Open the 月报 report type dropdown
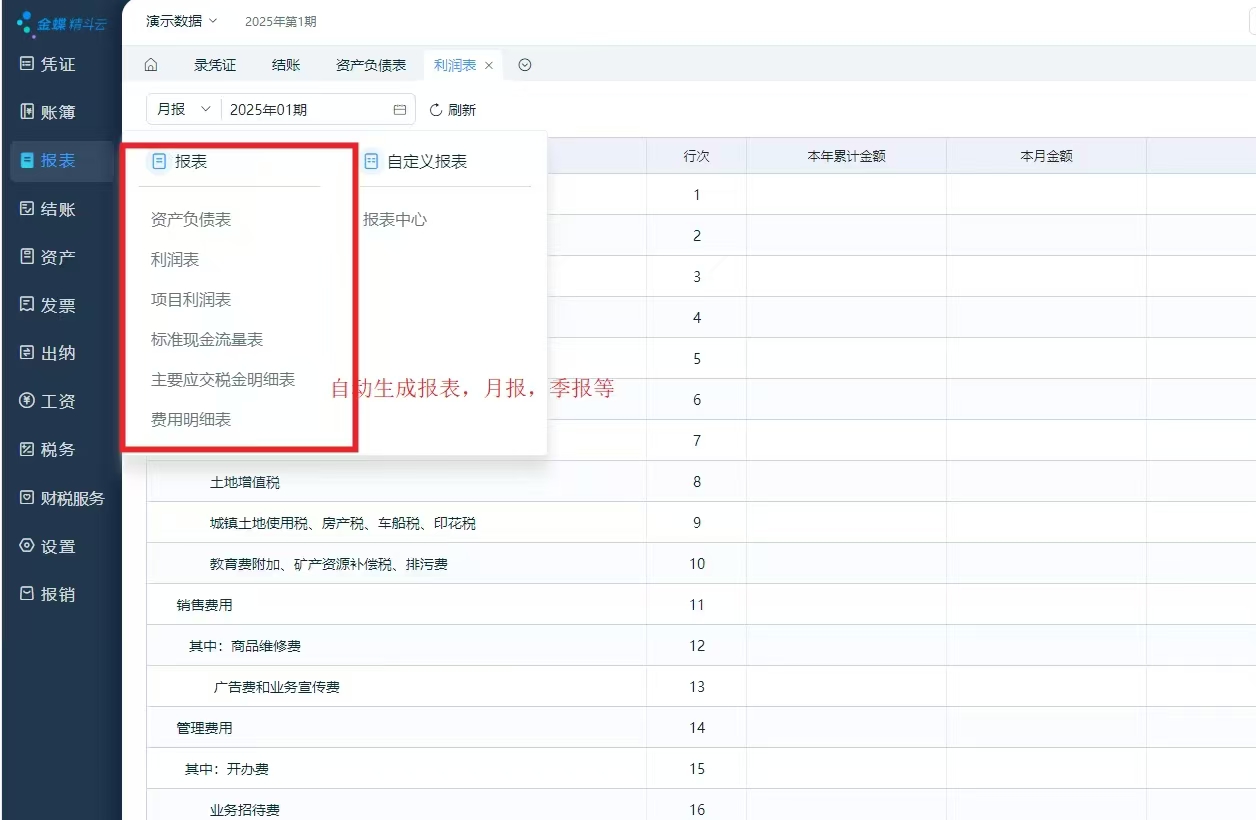1256x820 pixels. point(184,110)
